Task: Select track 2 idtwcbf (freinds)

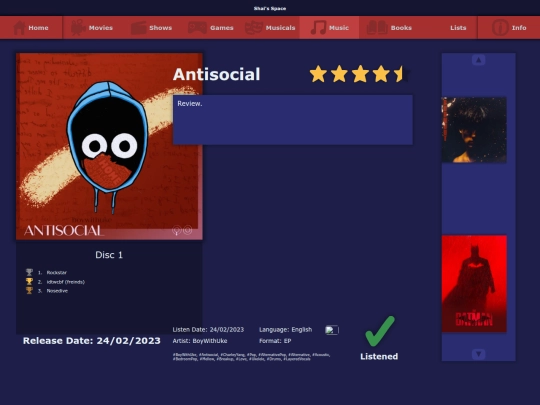Action: (x=65, y=282)
